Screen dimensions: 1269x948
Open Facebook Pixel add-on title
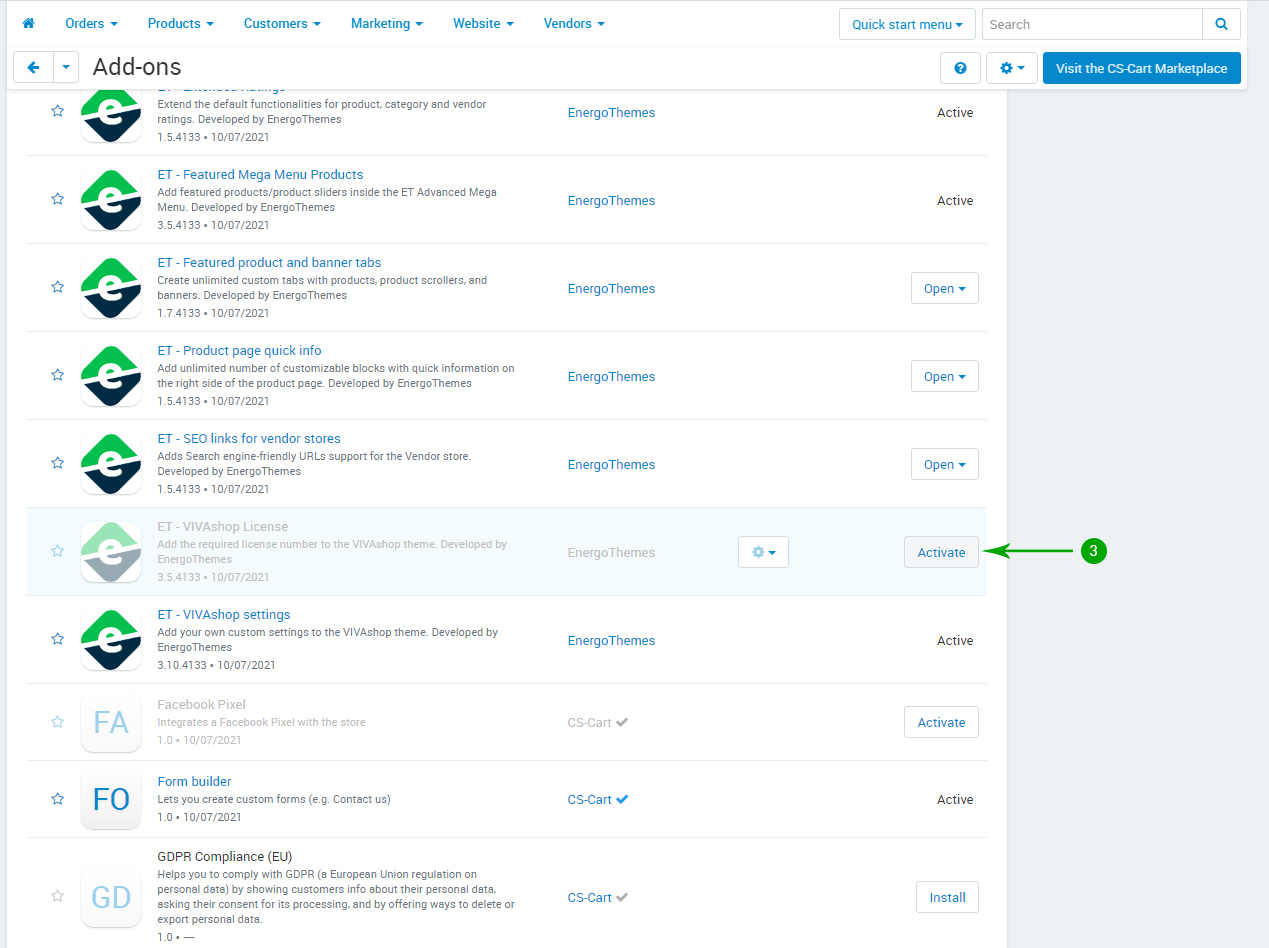(201, 704)
